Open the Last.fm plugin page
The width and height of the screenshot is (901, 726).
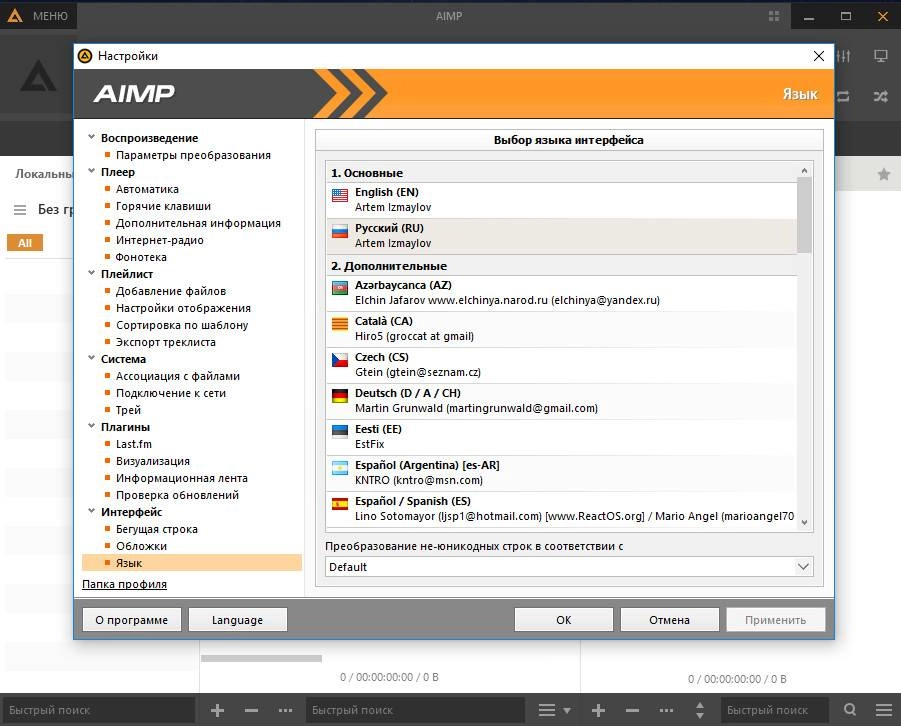coord(134,444)
